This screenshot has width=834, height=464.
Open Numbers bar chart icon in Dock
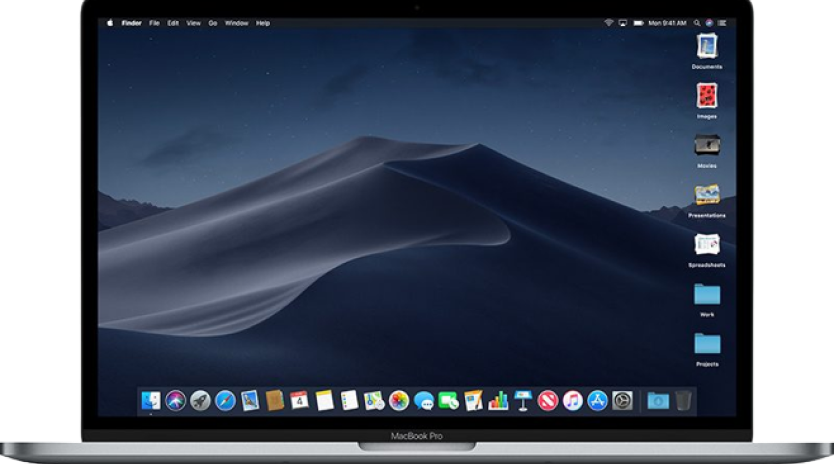pos(498,400)
